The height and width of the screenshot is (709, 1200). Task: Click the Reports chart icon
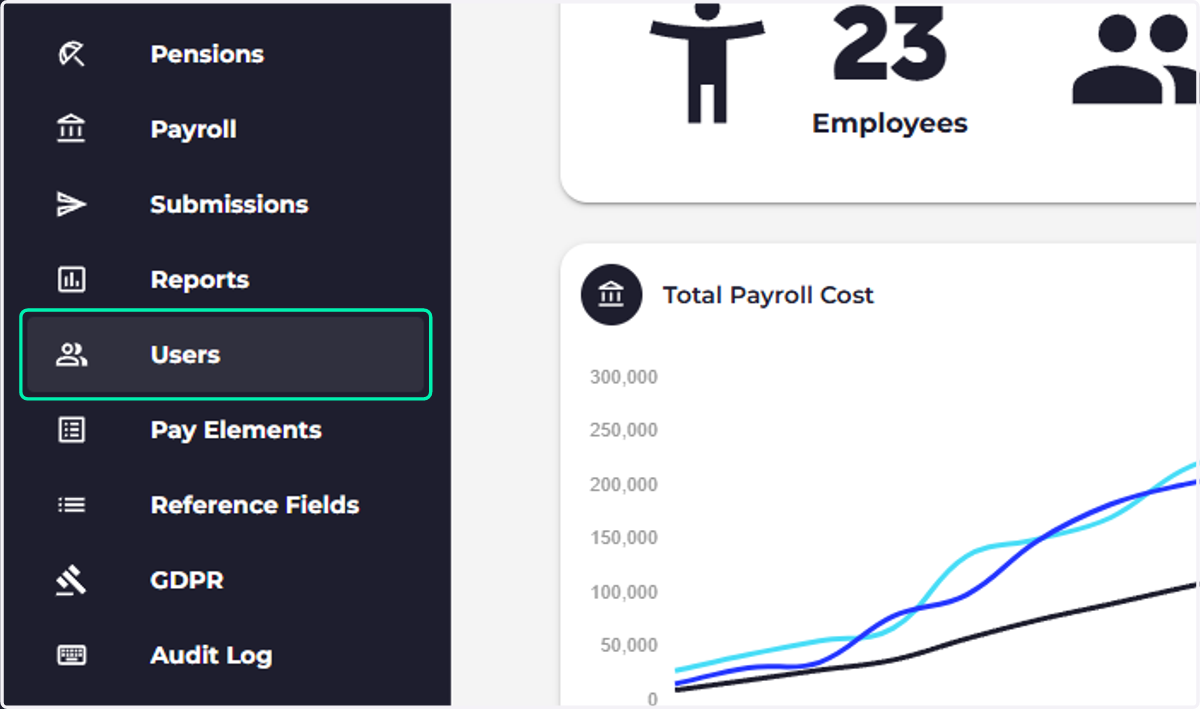point(72,279)
